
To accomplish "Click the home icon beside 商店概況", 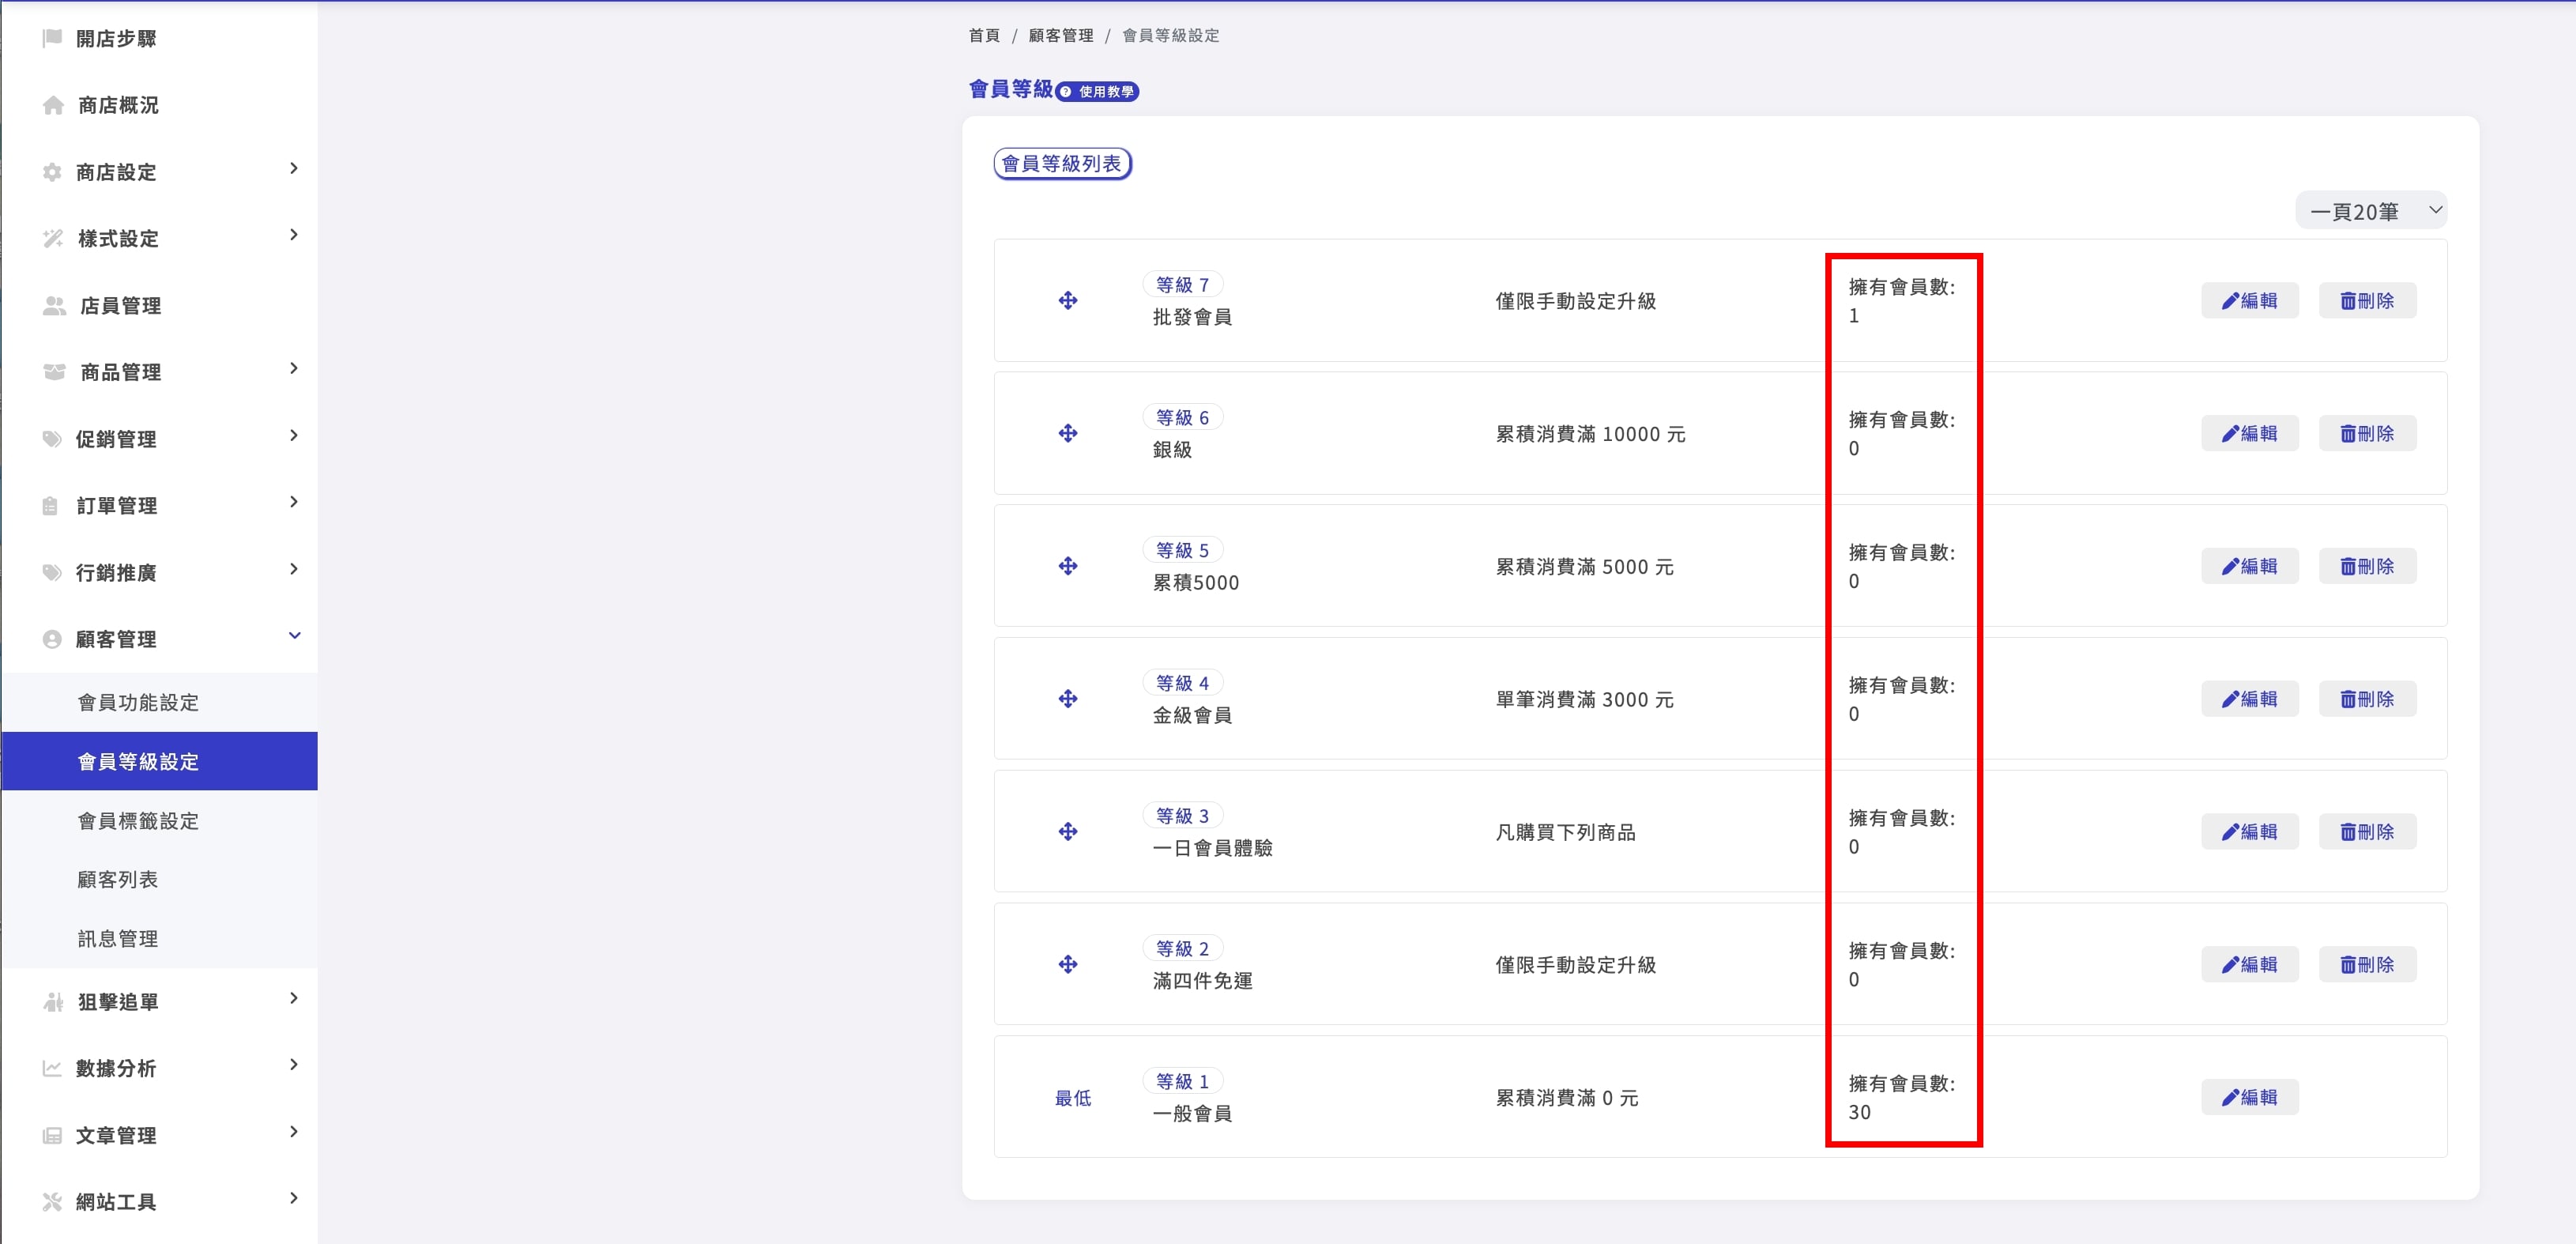I will tap(53, 105).
